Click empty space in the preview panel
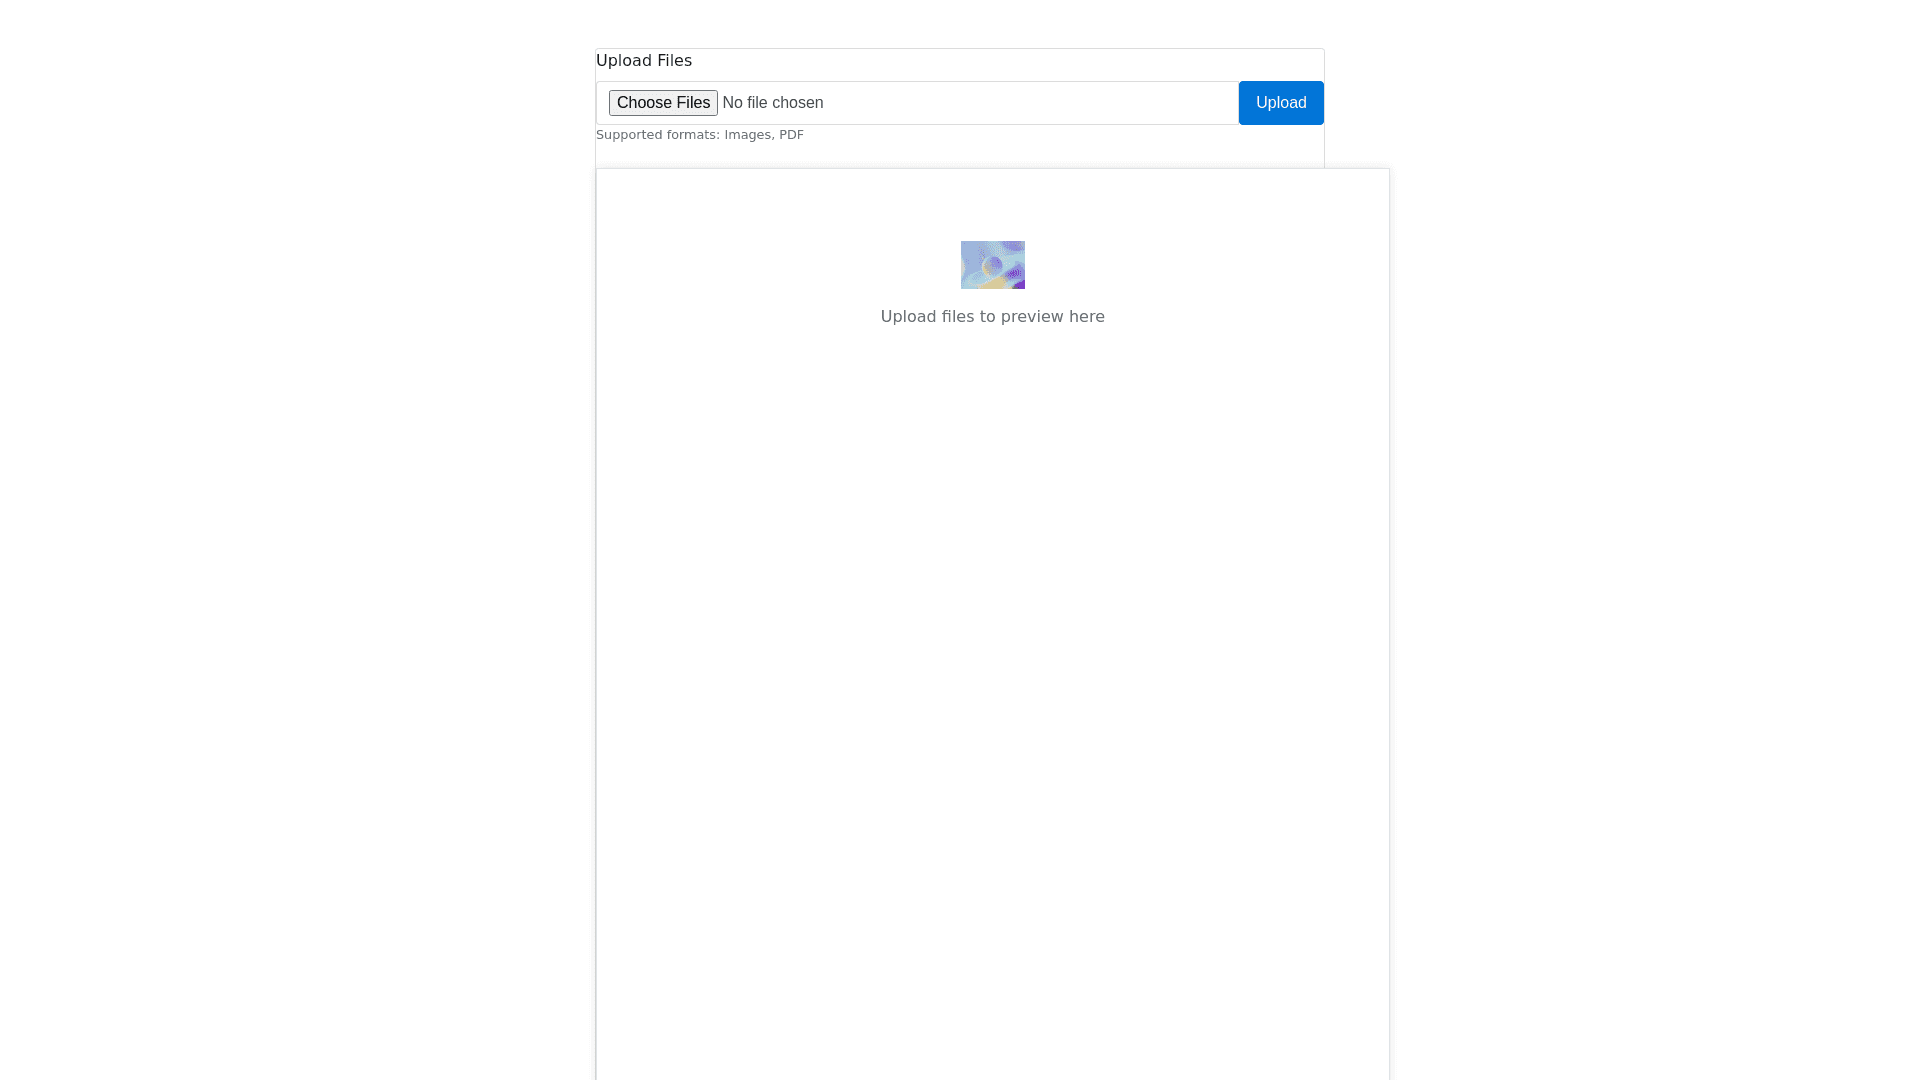This screenshot has height=1080, width=1920. 992,600
